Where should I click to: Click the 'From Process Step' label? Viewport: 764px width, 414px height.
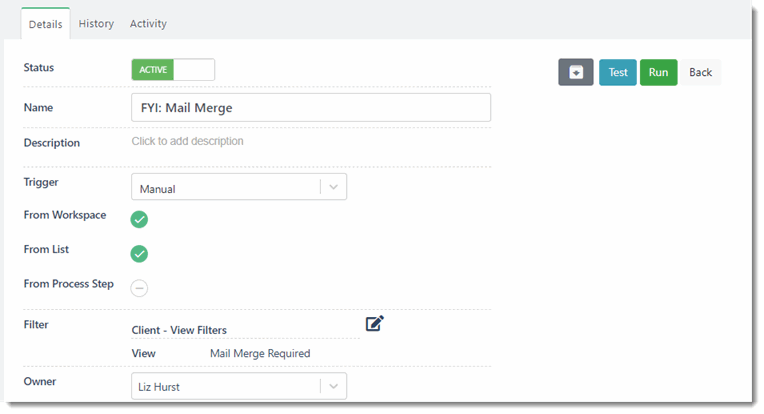[x=69, y=284]
